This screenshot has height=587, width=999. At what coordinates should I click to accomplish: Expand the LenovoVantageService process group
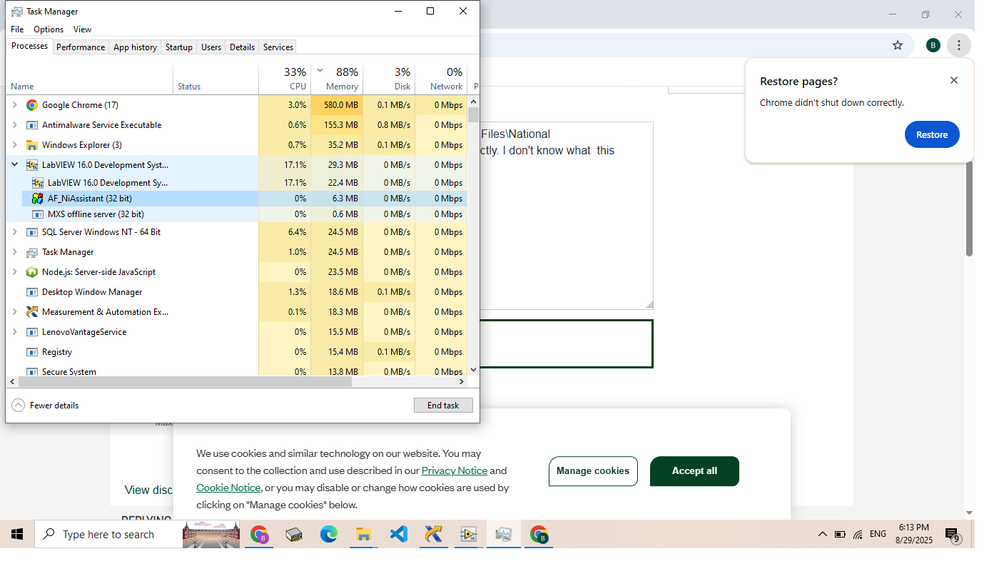[x=15, y=332]
